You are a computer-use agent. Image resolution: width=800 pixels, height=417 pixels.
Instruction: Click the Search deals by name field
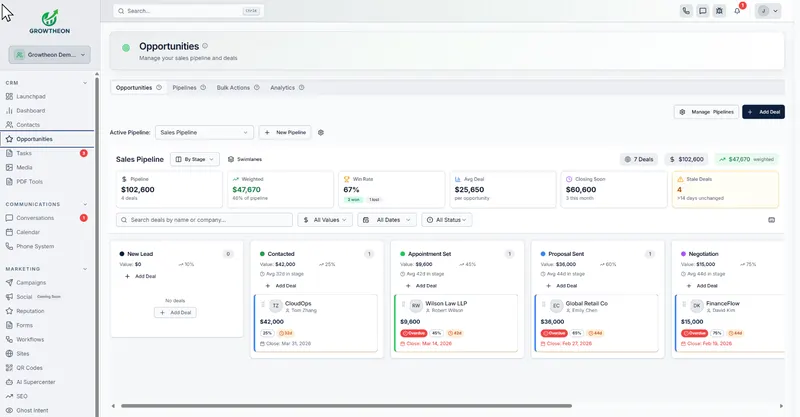click(205, 220)
